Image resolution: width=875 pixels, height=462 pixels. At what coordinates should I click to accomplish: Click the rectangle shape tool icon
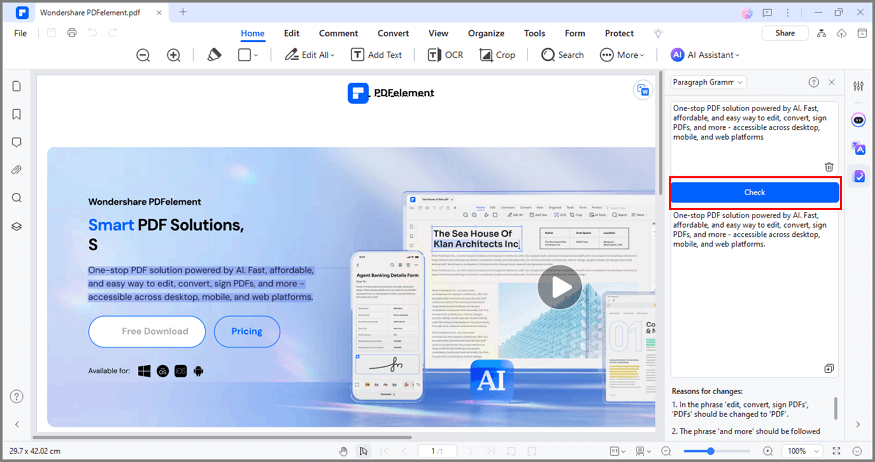coord(244,55)
